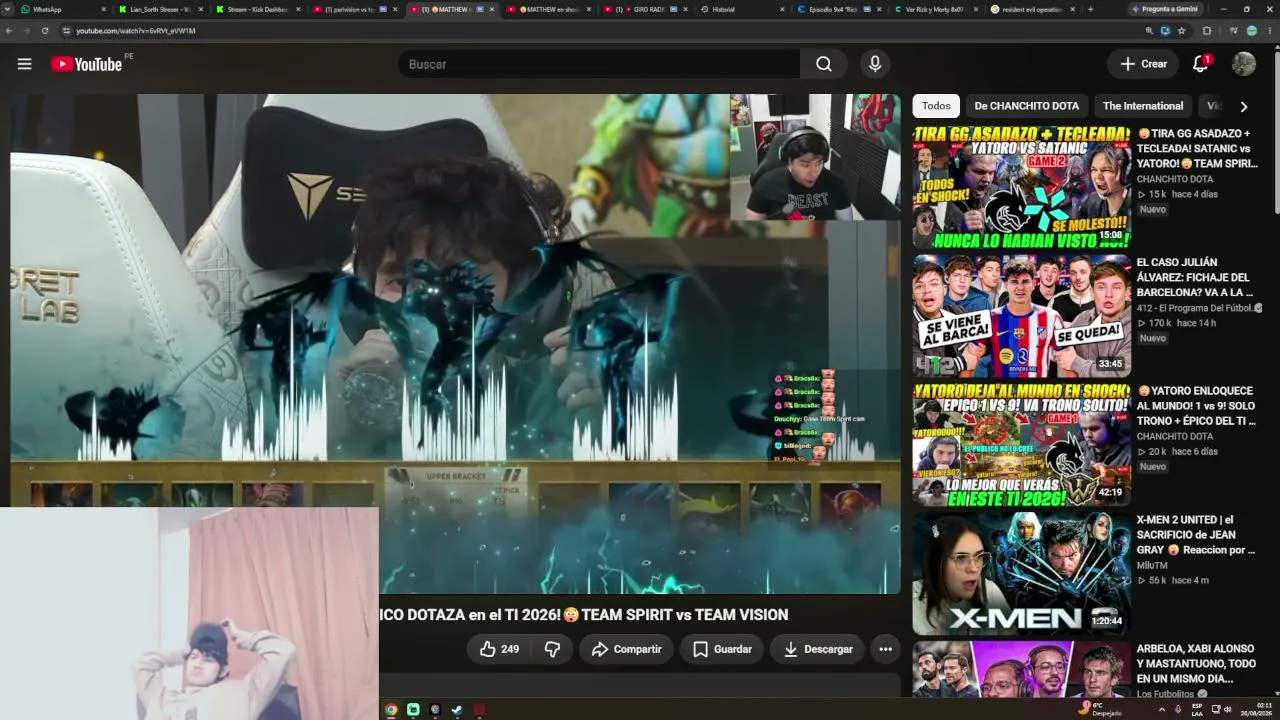Open a new browser tab
The width and height of the screenshot is (1280, 720).
[x=1090, y=9]
